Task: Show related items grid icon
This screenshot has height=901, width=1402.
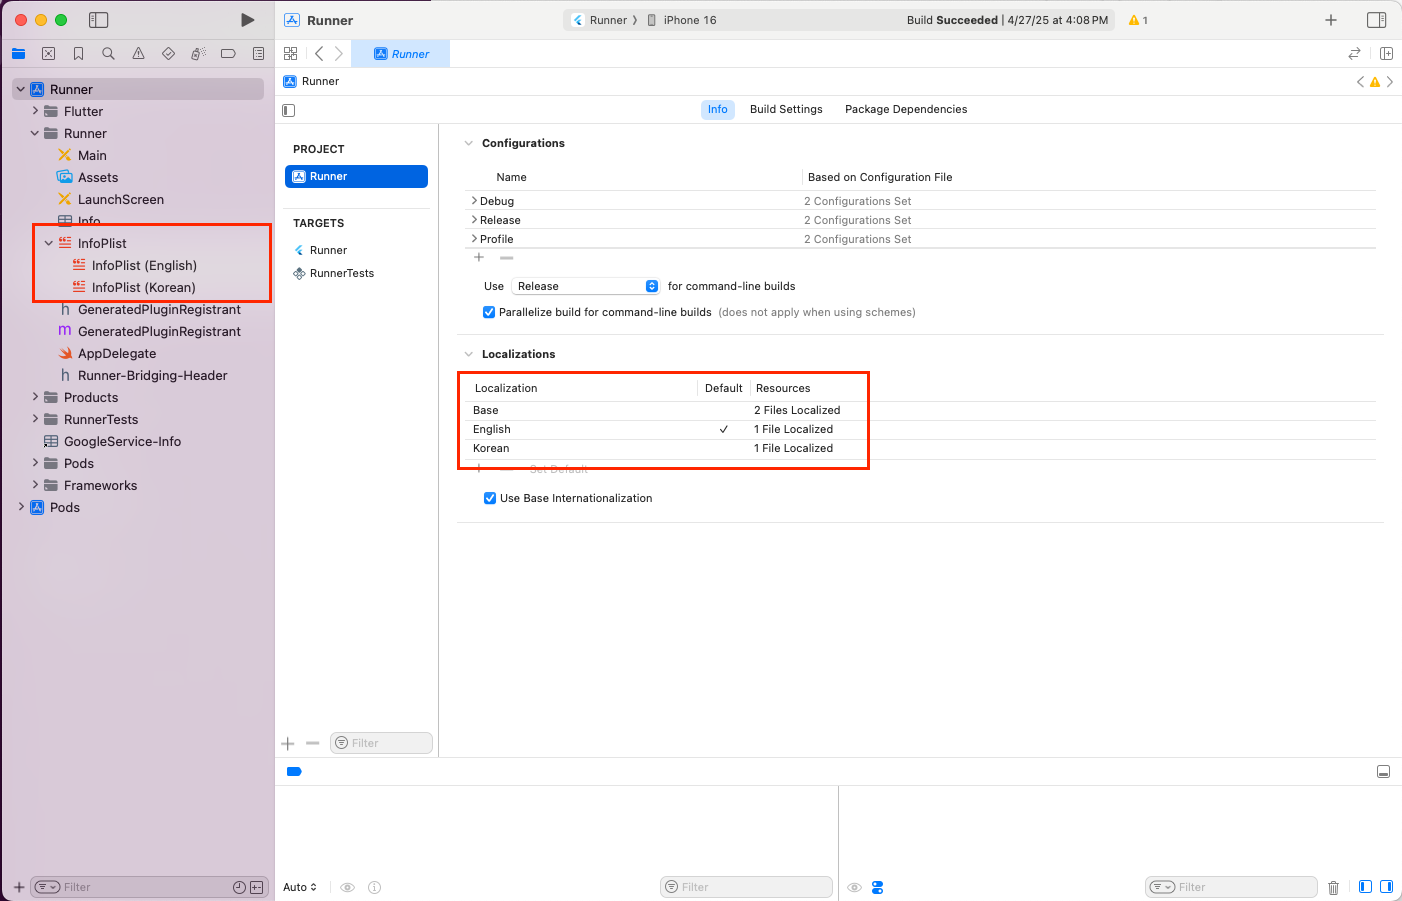Action: (291, 54)
